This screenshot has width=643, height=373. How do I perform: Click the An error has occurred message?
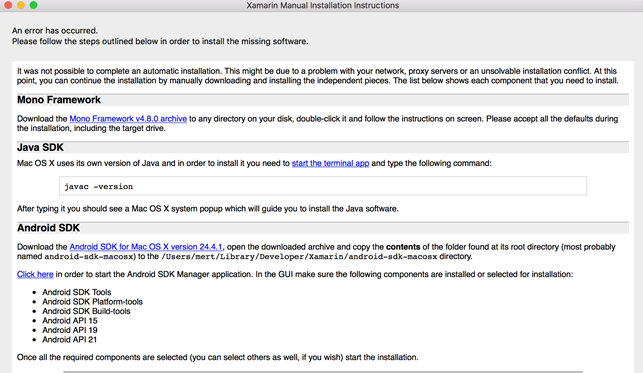[55, 31]
